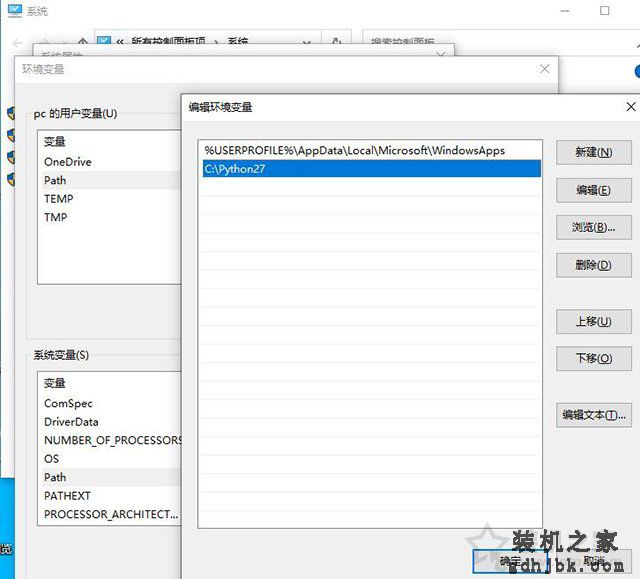Screen dimensions: 640x579
Task: Select NUMBER_OF_PROCESSORS system variable
Action: 110,440
